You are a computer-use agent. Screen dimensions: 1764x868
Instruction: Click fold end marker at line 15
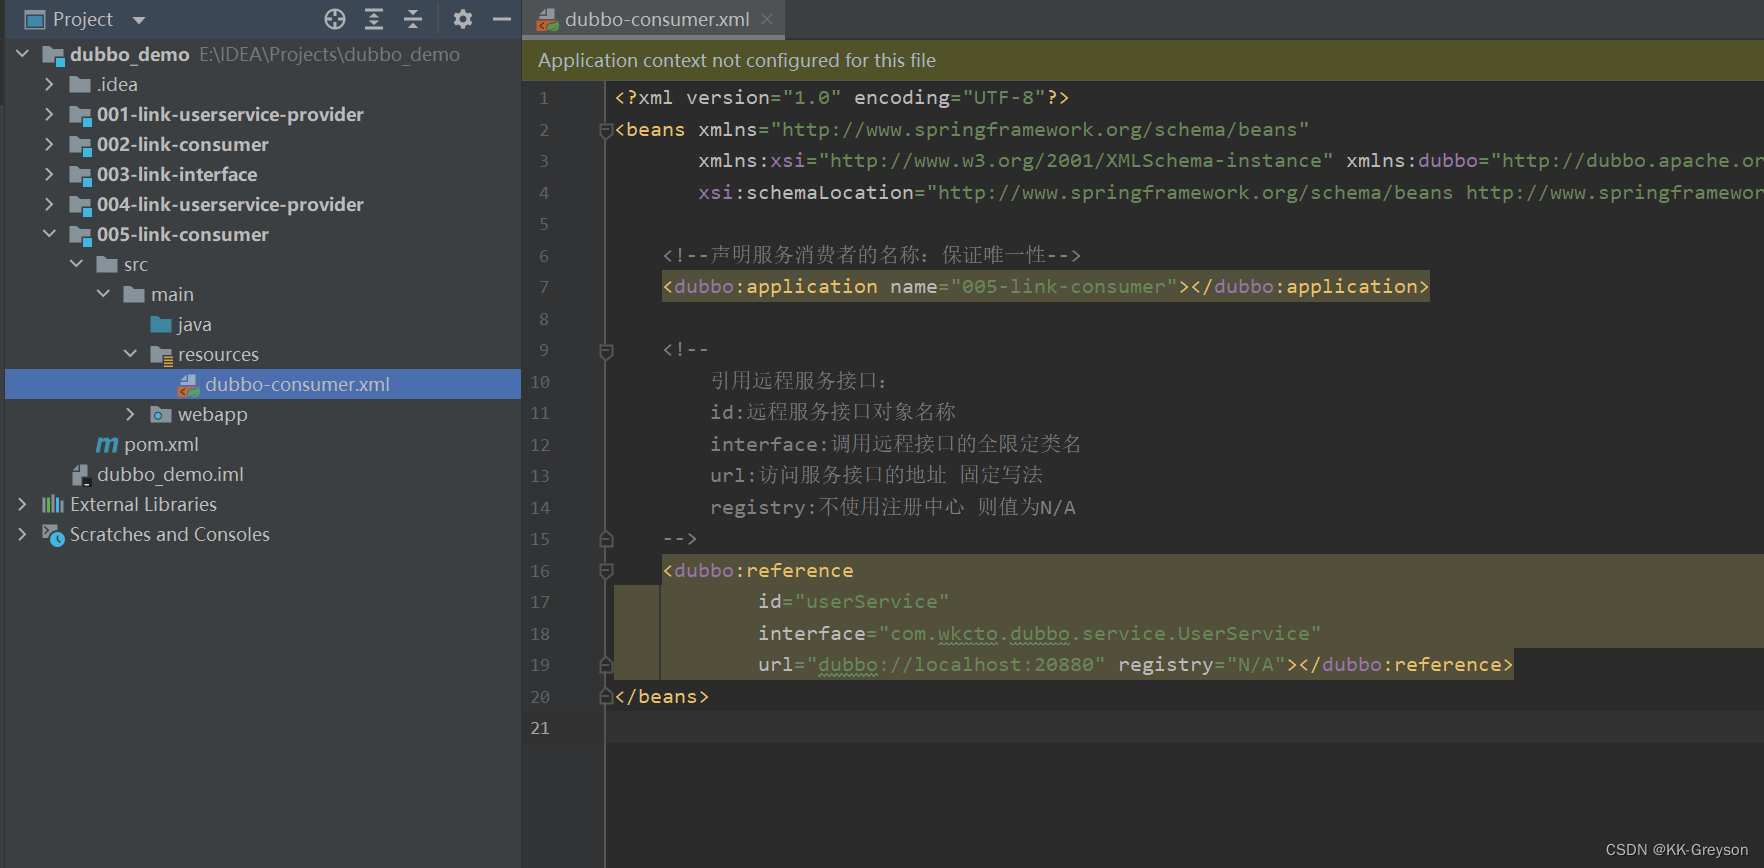click(605, 539)
